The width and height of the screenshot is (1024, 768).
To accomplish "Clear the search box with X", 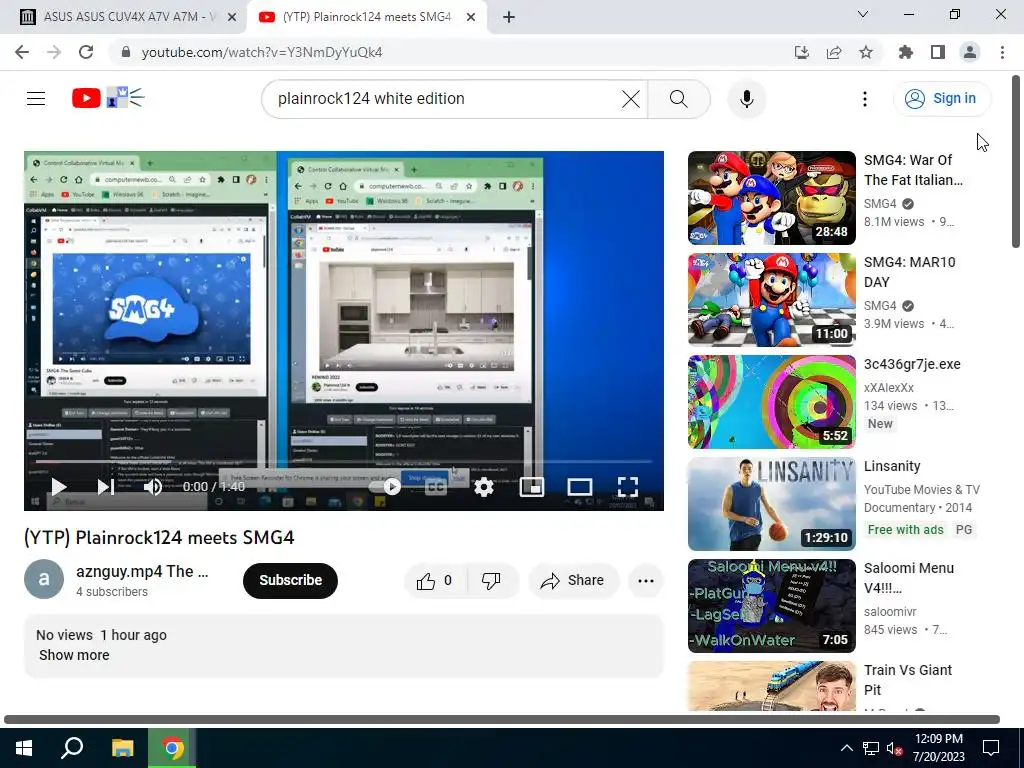I will pyautogui.click(x=630, y=99).
